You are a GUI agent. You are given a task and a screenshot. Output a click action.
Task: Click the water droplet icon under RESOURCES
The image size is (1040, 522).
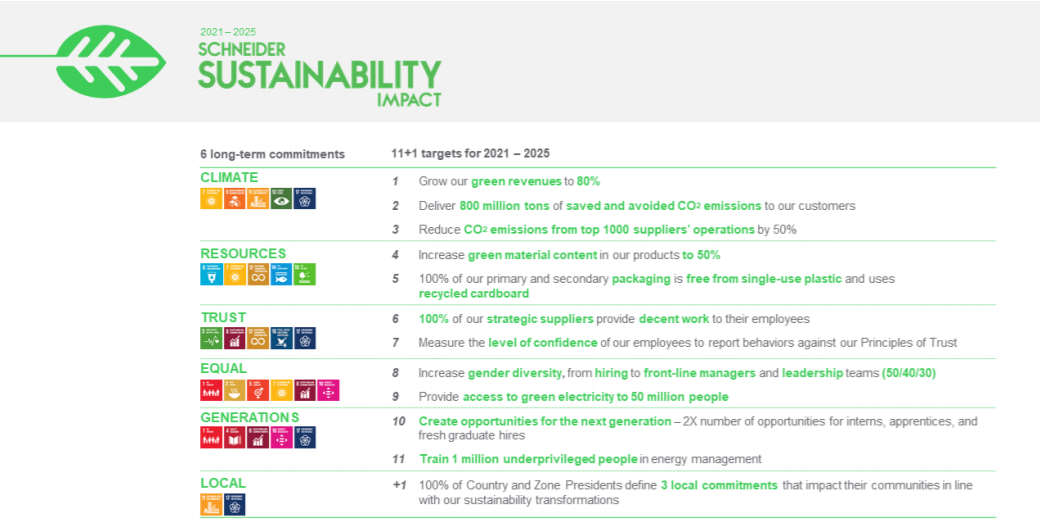pyautogui.click(x=211, y=274)
